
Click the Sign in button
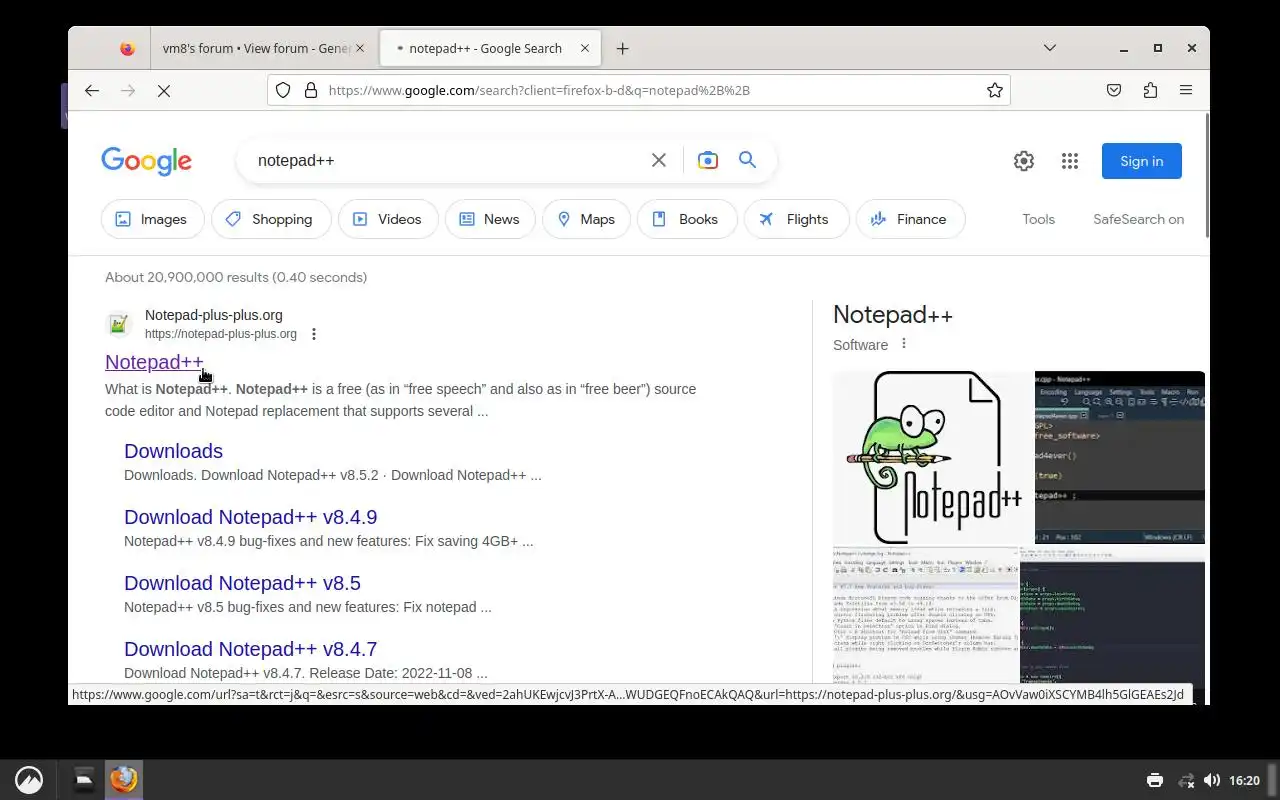click(1142, 161)
